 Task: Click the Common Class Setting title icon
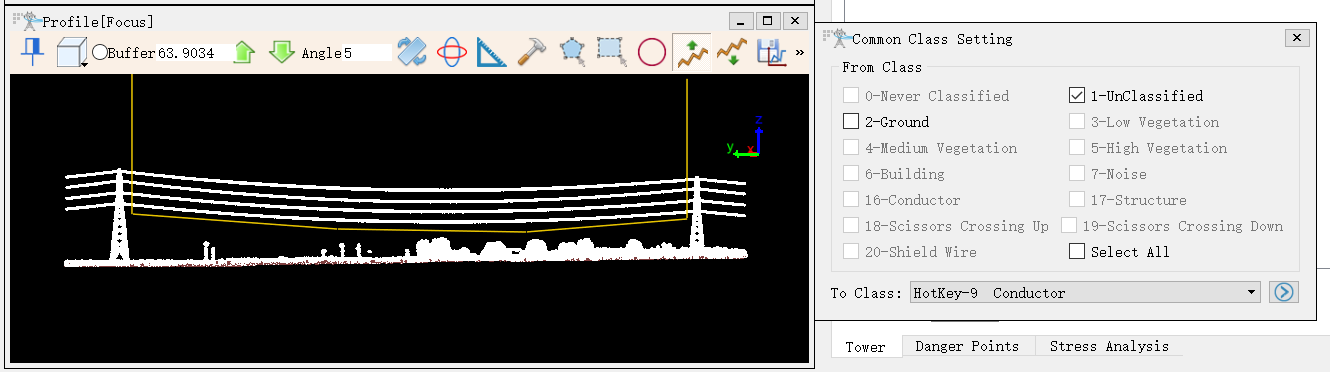(837, 38)
